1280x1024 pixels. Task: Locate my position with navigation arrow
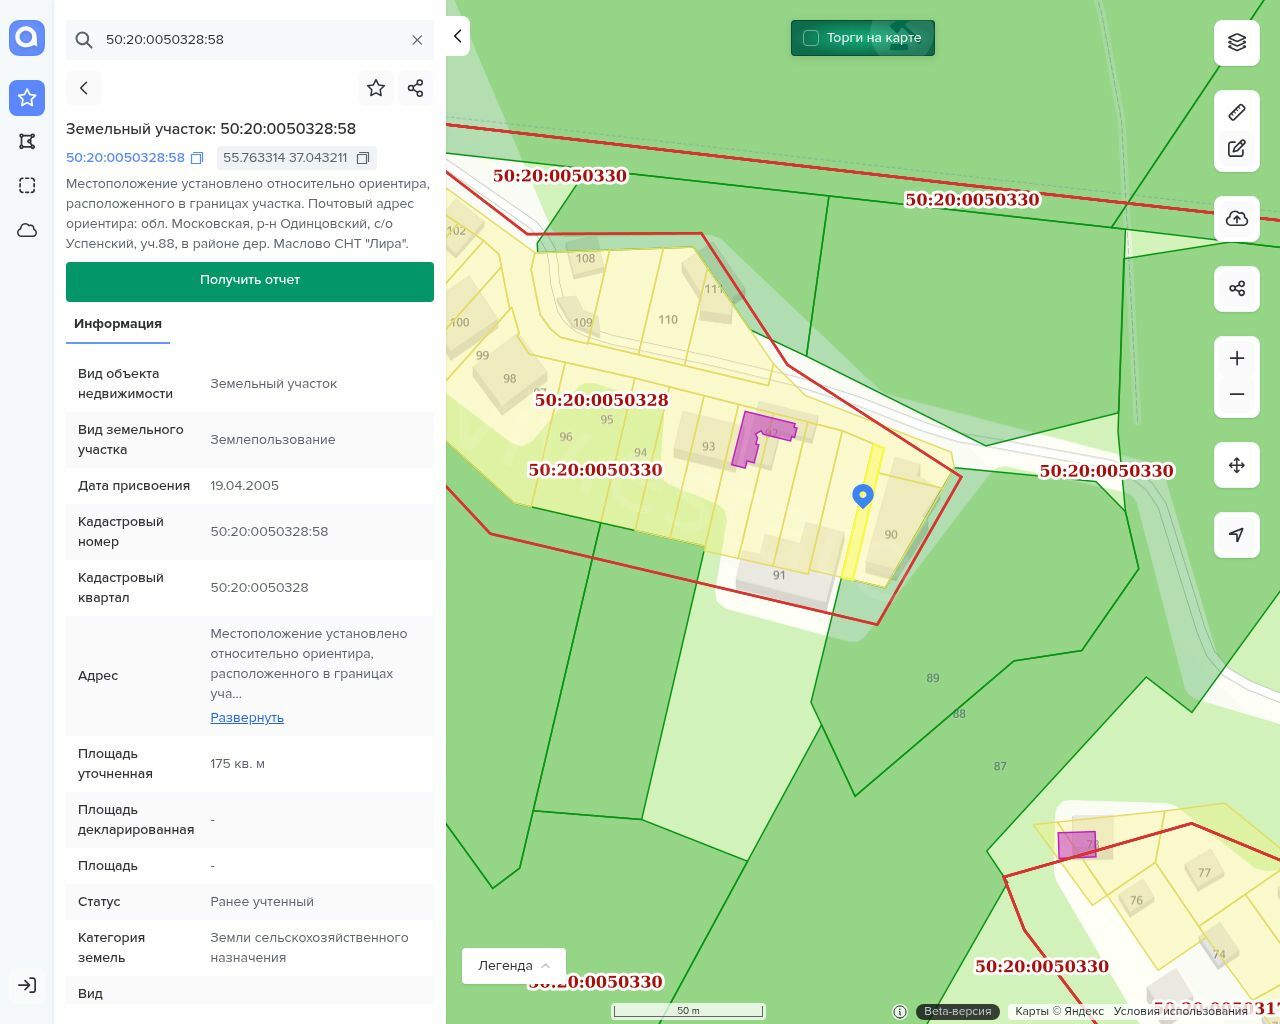coord(1236,535)
